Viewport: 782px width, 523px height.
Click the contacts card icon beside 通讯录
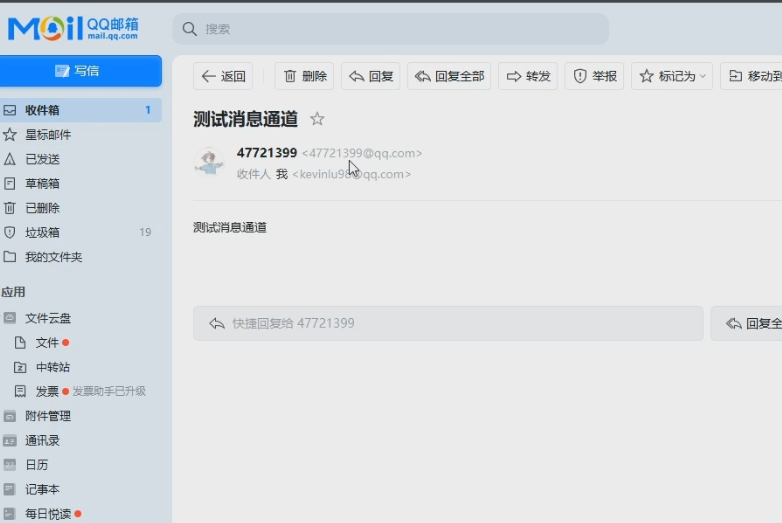click(9, 441)
